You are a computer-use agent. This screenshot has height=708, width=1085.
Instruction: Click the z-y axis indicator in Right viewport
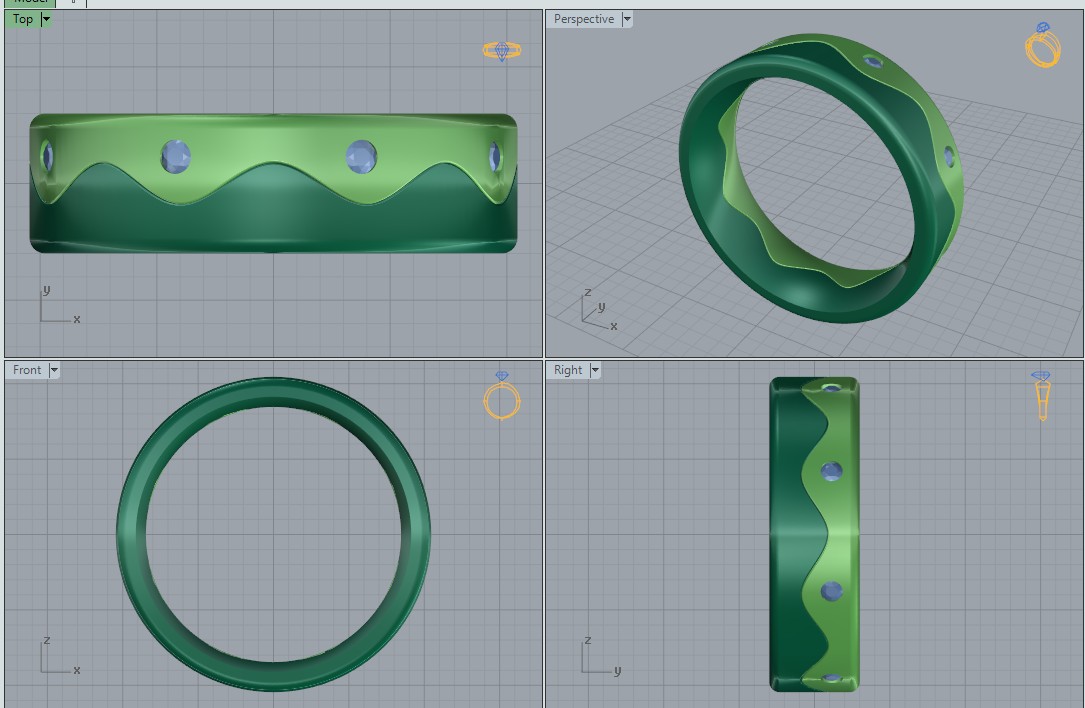pyautogui.click(x=598, y=658)
